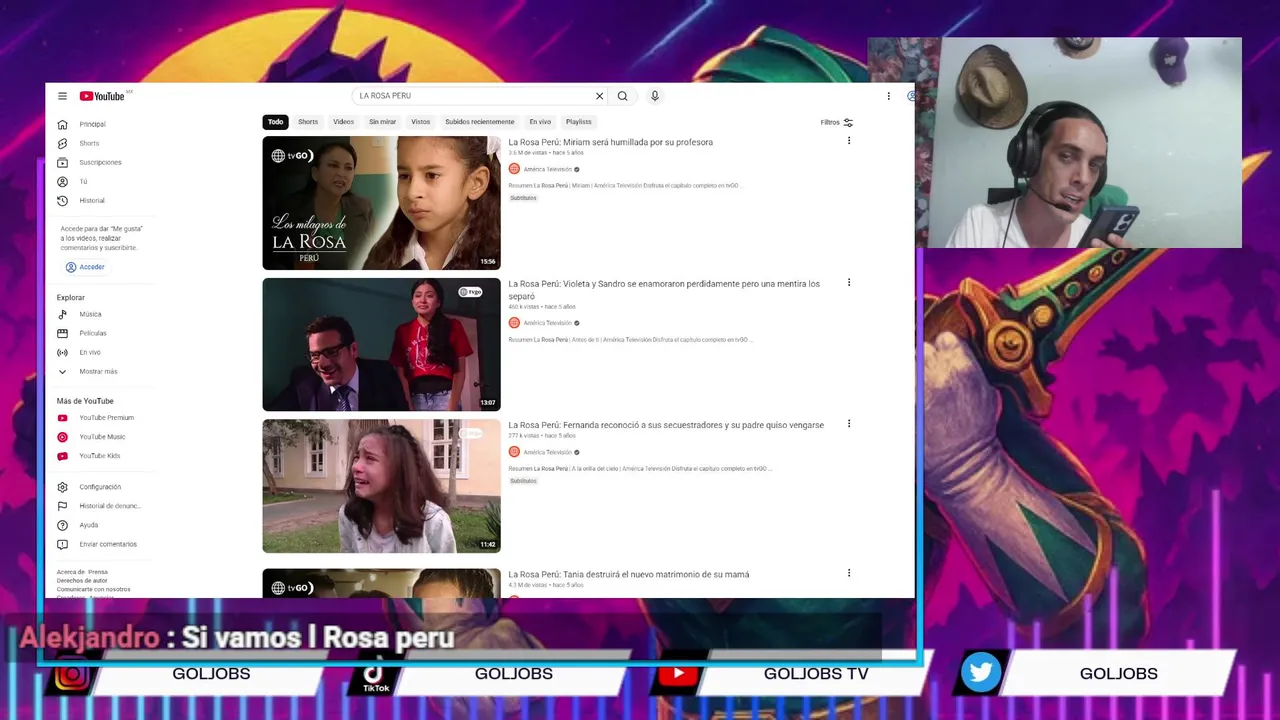Image resolution: width=1280 pixels, height=720 pixels.
Task: Open the Filtros options
Action: click(x=836, y=122)
